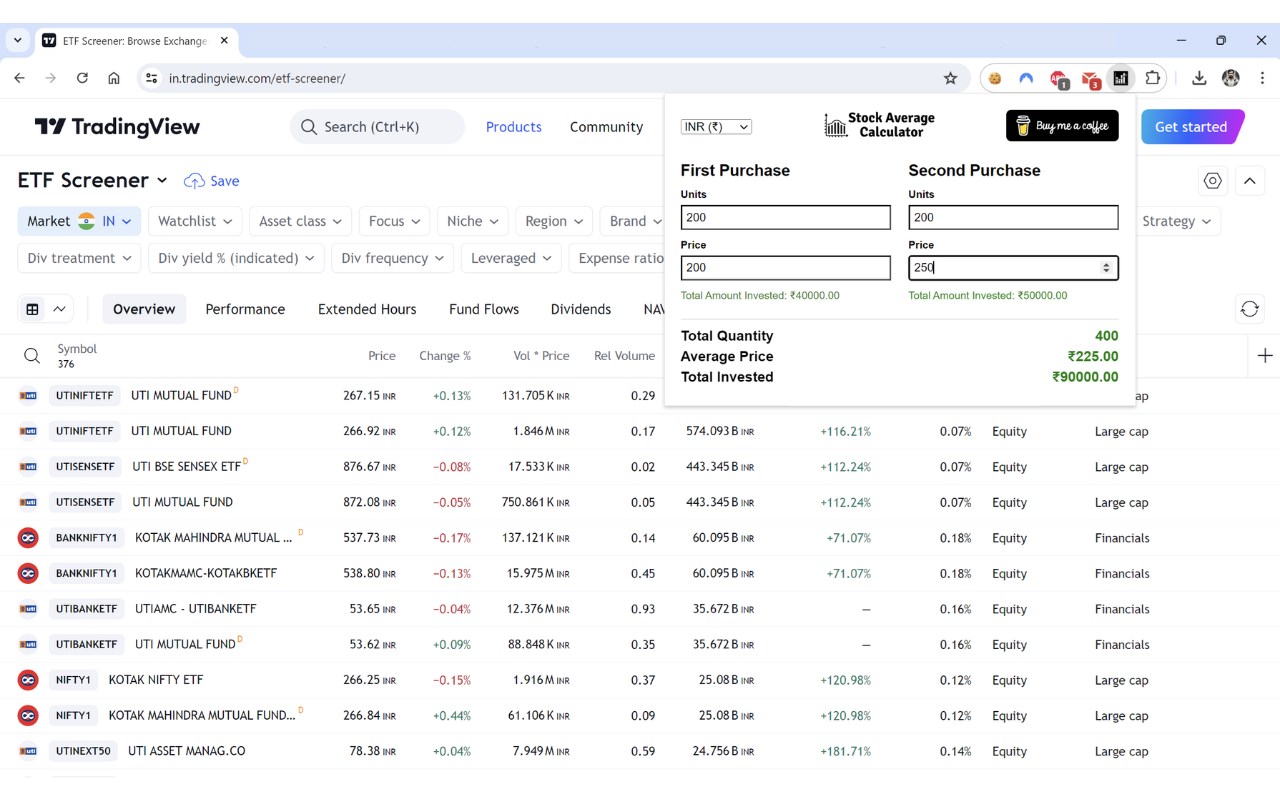Viewport: 1280px width, 800px height.
Task: Click the Stock Average Calculator extension icon
Action: coord(1121,78)
